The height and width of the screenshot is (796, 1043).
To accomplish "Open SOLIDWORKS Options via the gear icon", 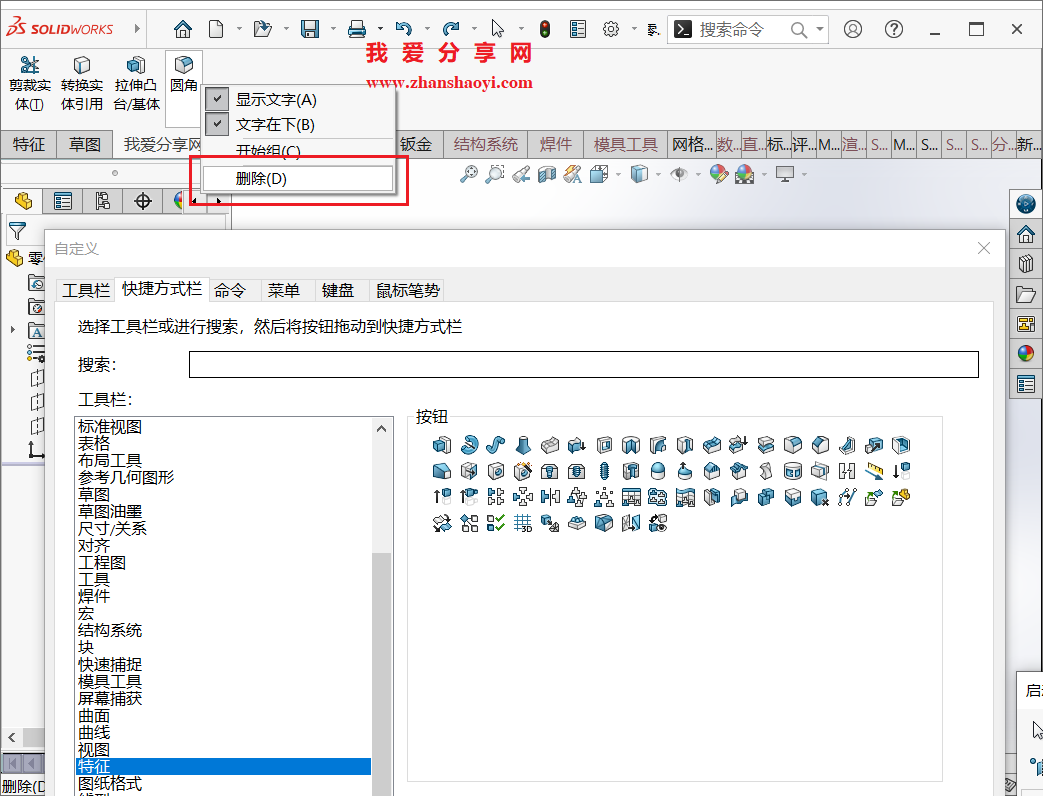I will pyautogui.click(x=610, y=28).
